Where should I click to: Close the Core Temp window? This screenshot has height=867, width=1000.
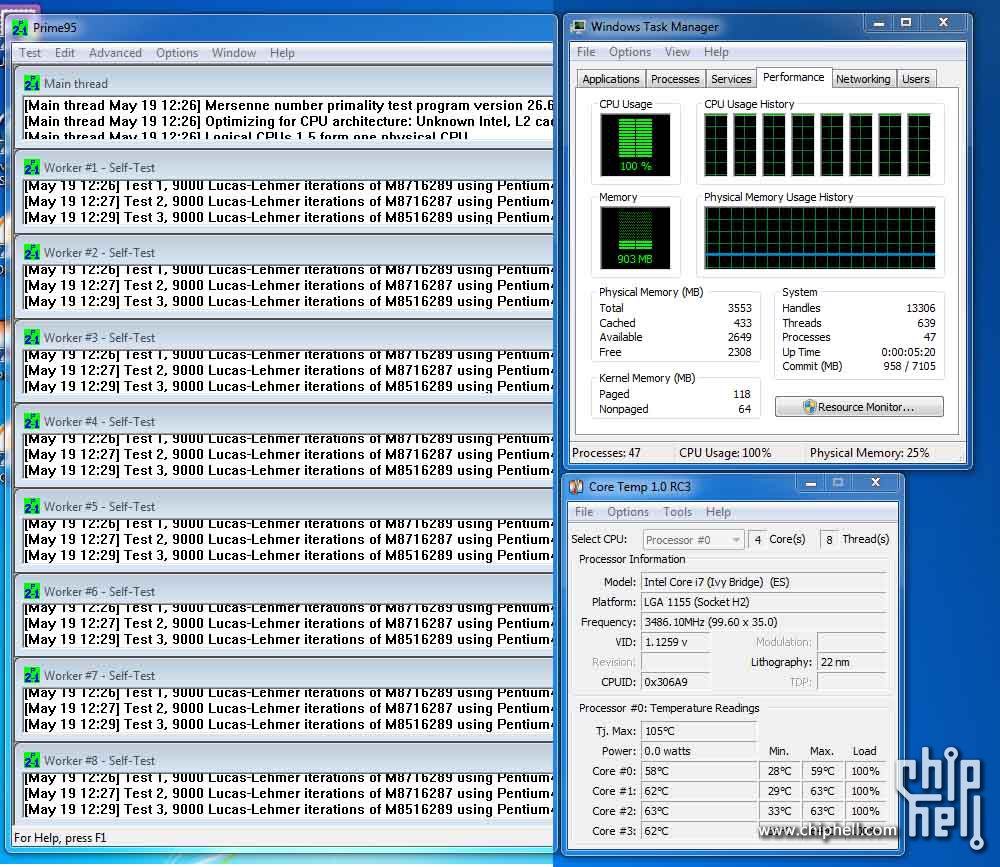876,483
